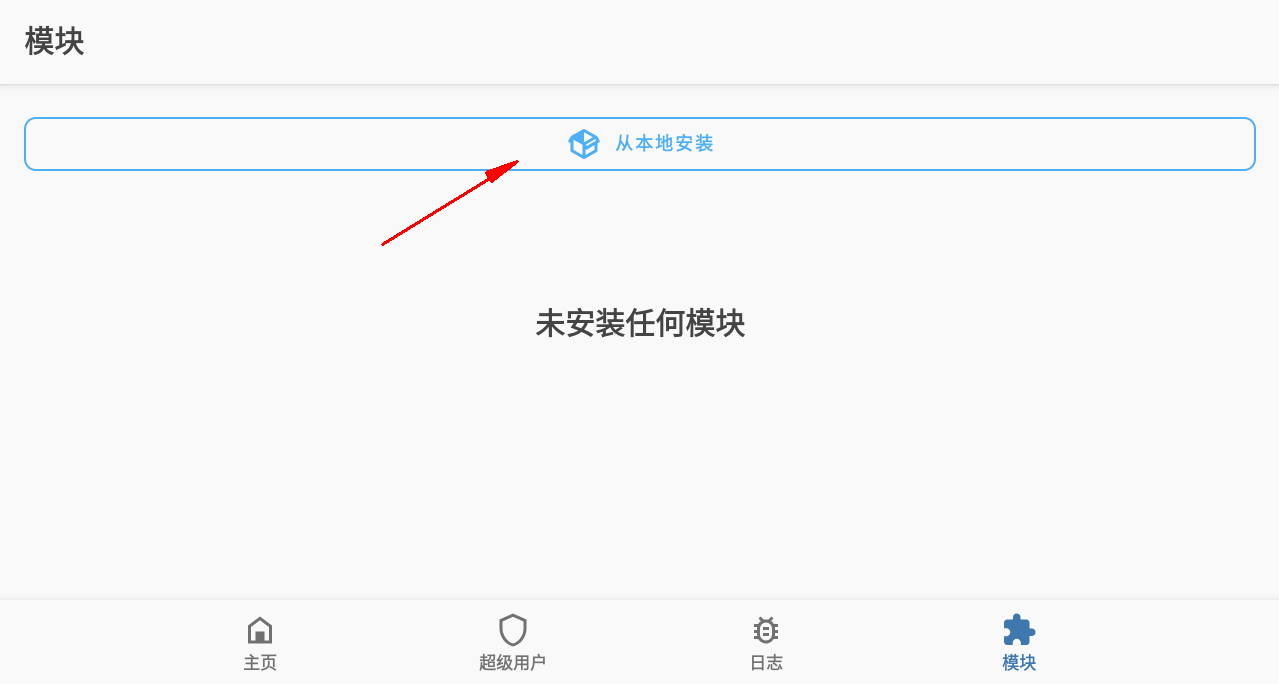1279x684 pixels.
Task: Click the empty header area right of title
Action: pyautogui.click(x=680, y=42)
